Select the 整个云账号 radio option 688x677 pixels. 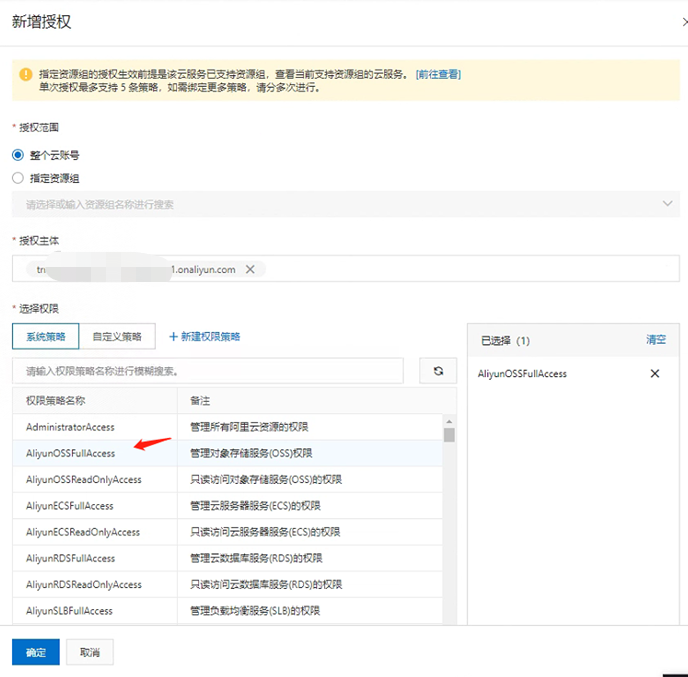coord(18,155)
